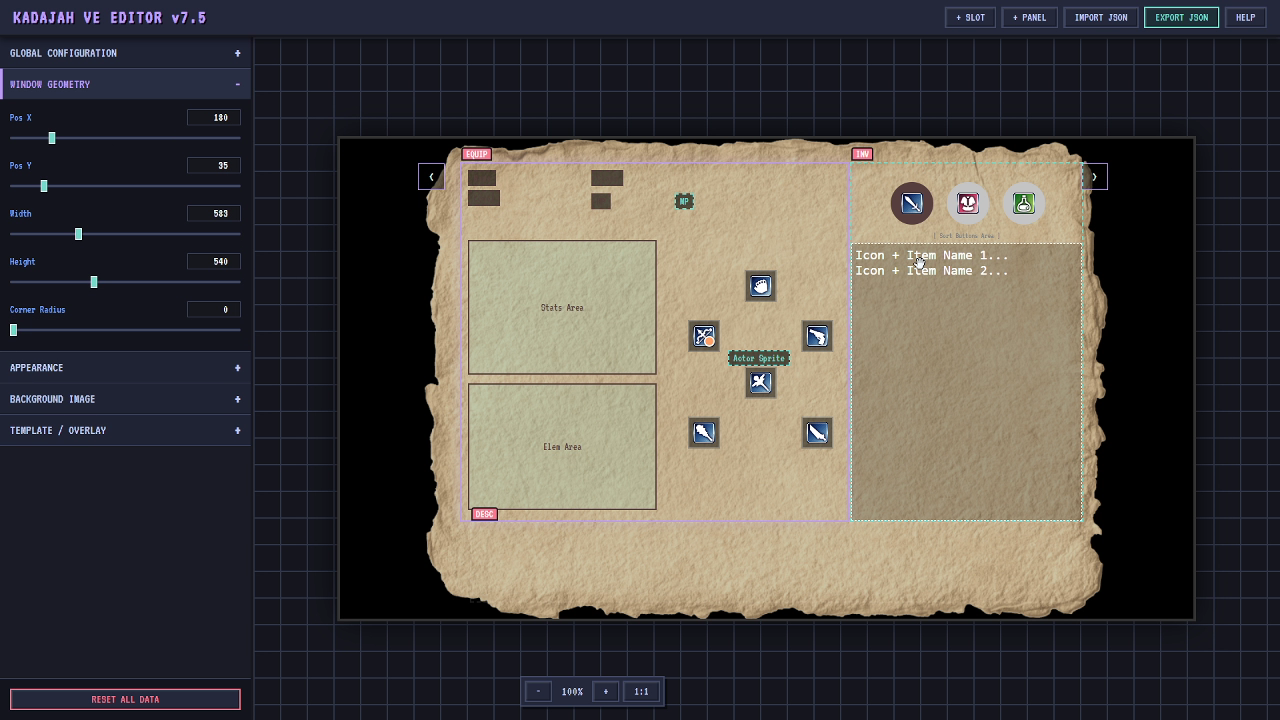Go to previous page with left arrow

click(x=431, y=176)
